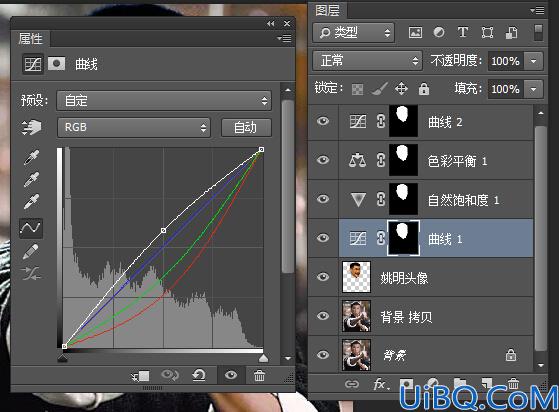Pick the gray point eyedropper
Screen dimensions: 559x412
tap(31, 179)
